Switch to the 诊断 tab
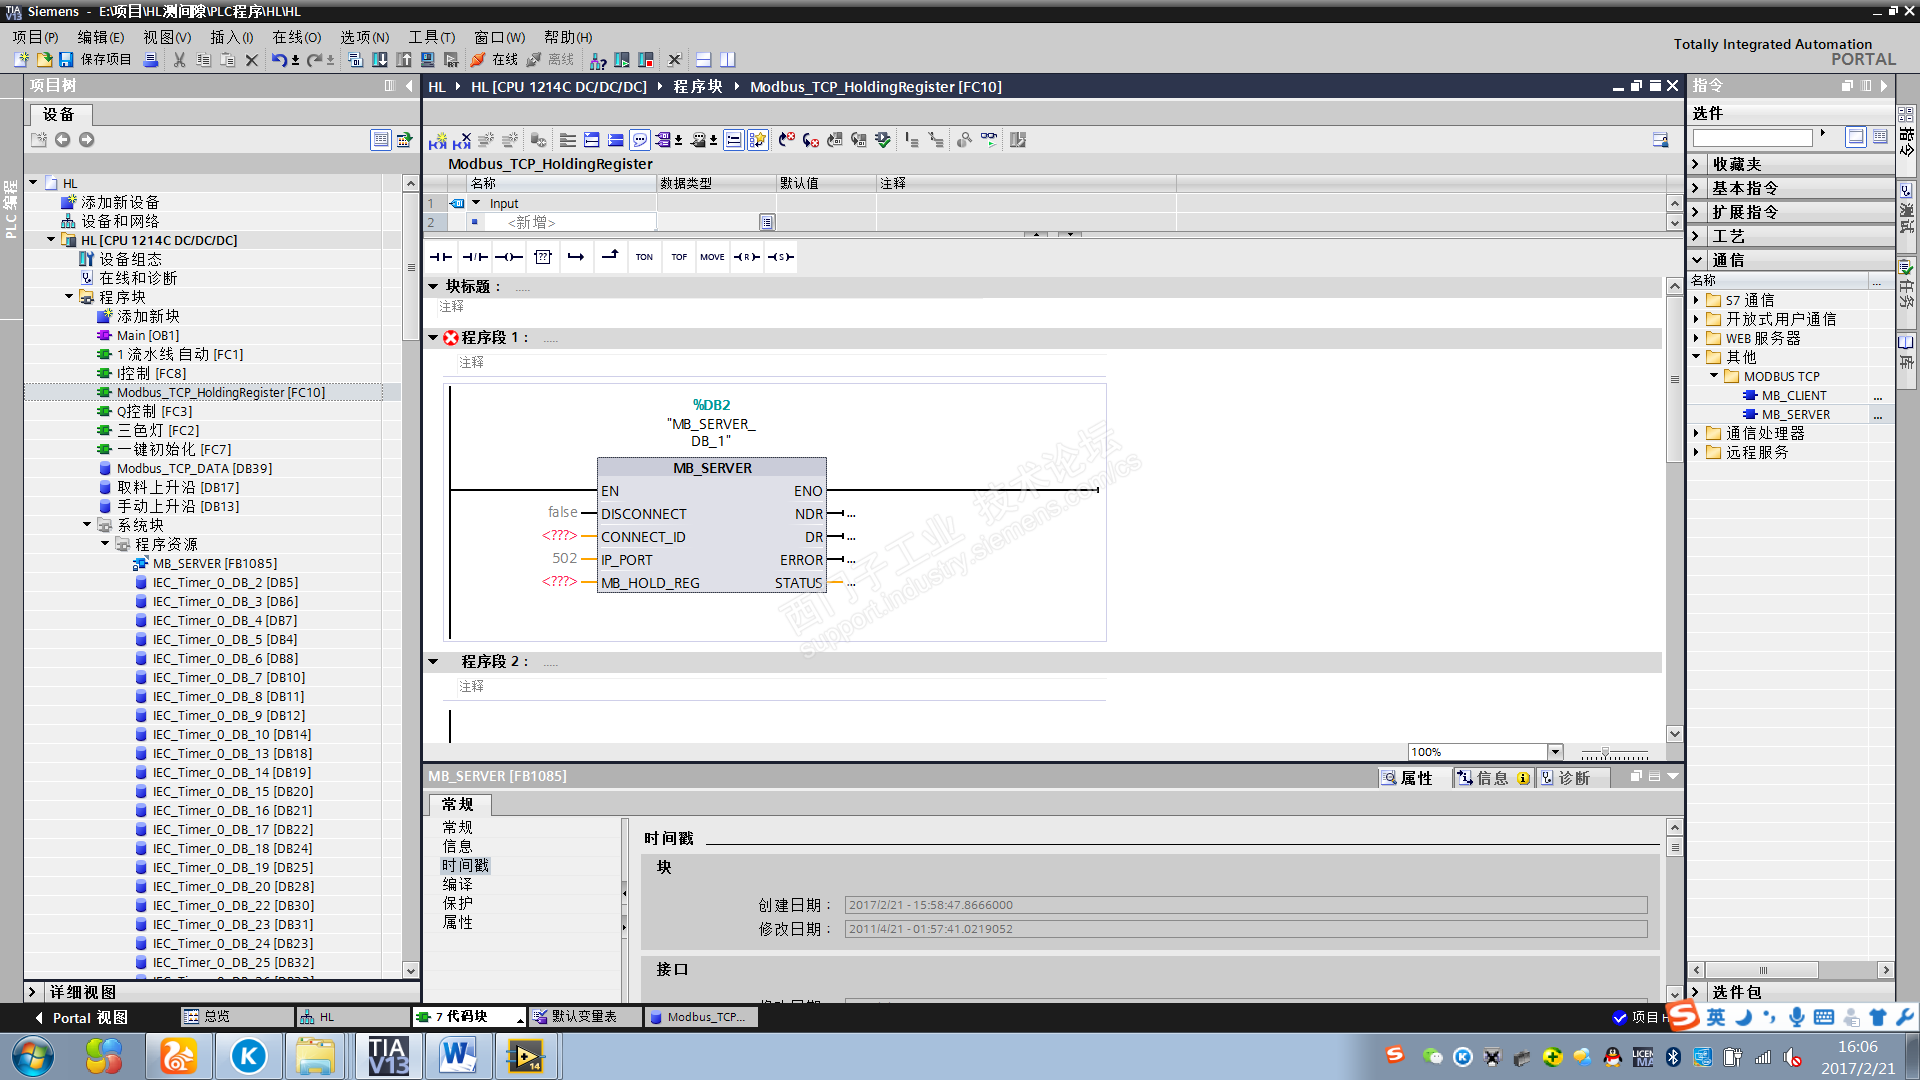Screen dimensions: 1920x1080 click(x=1572, y=778)
